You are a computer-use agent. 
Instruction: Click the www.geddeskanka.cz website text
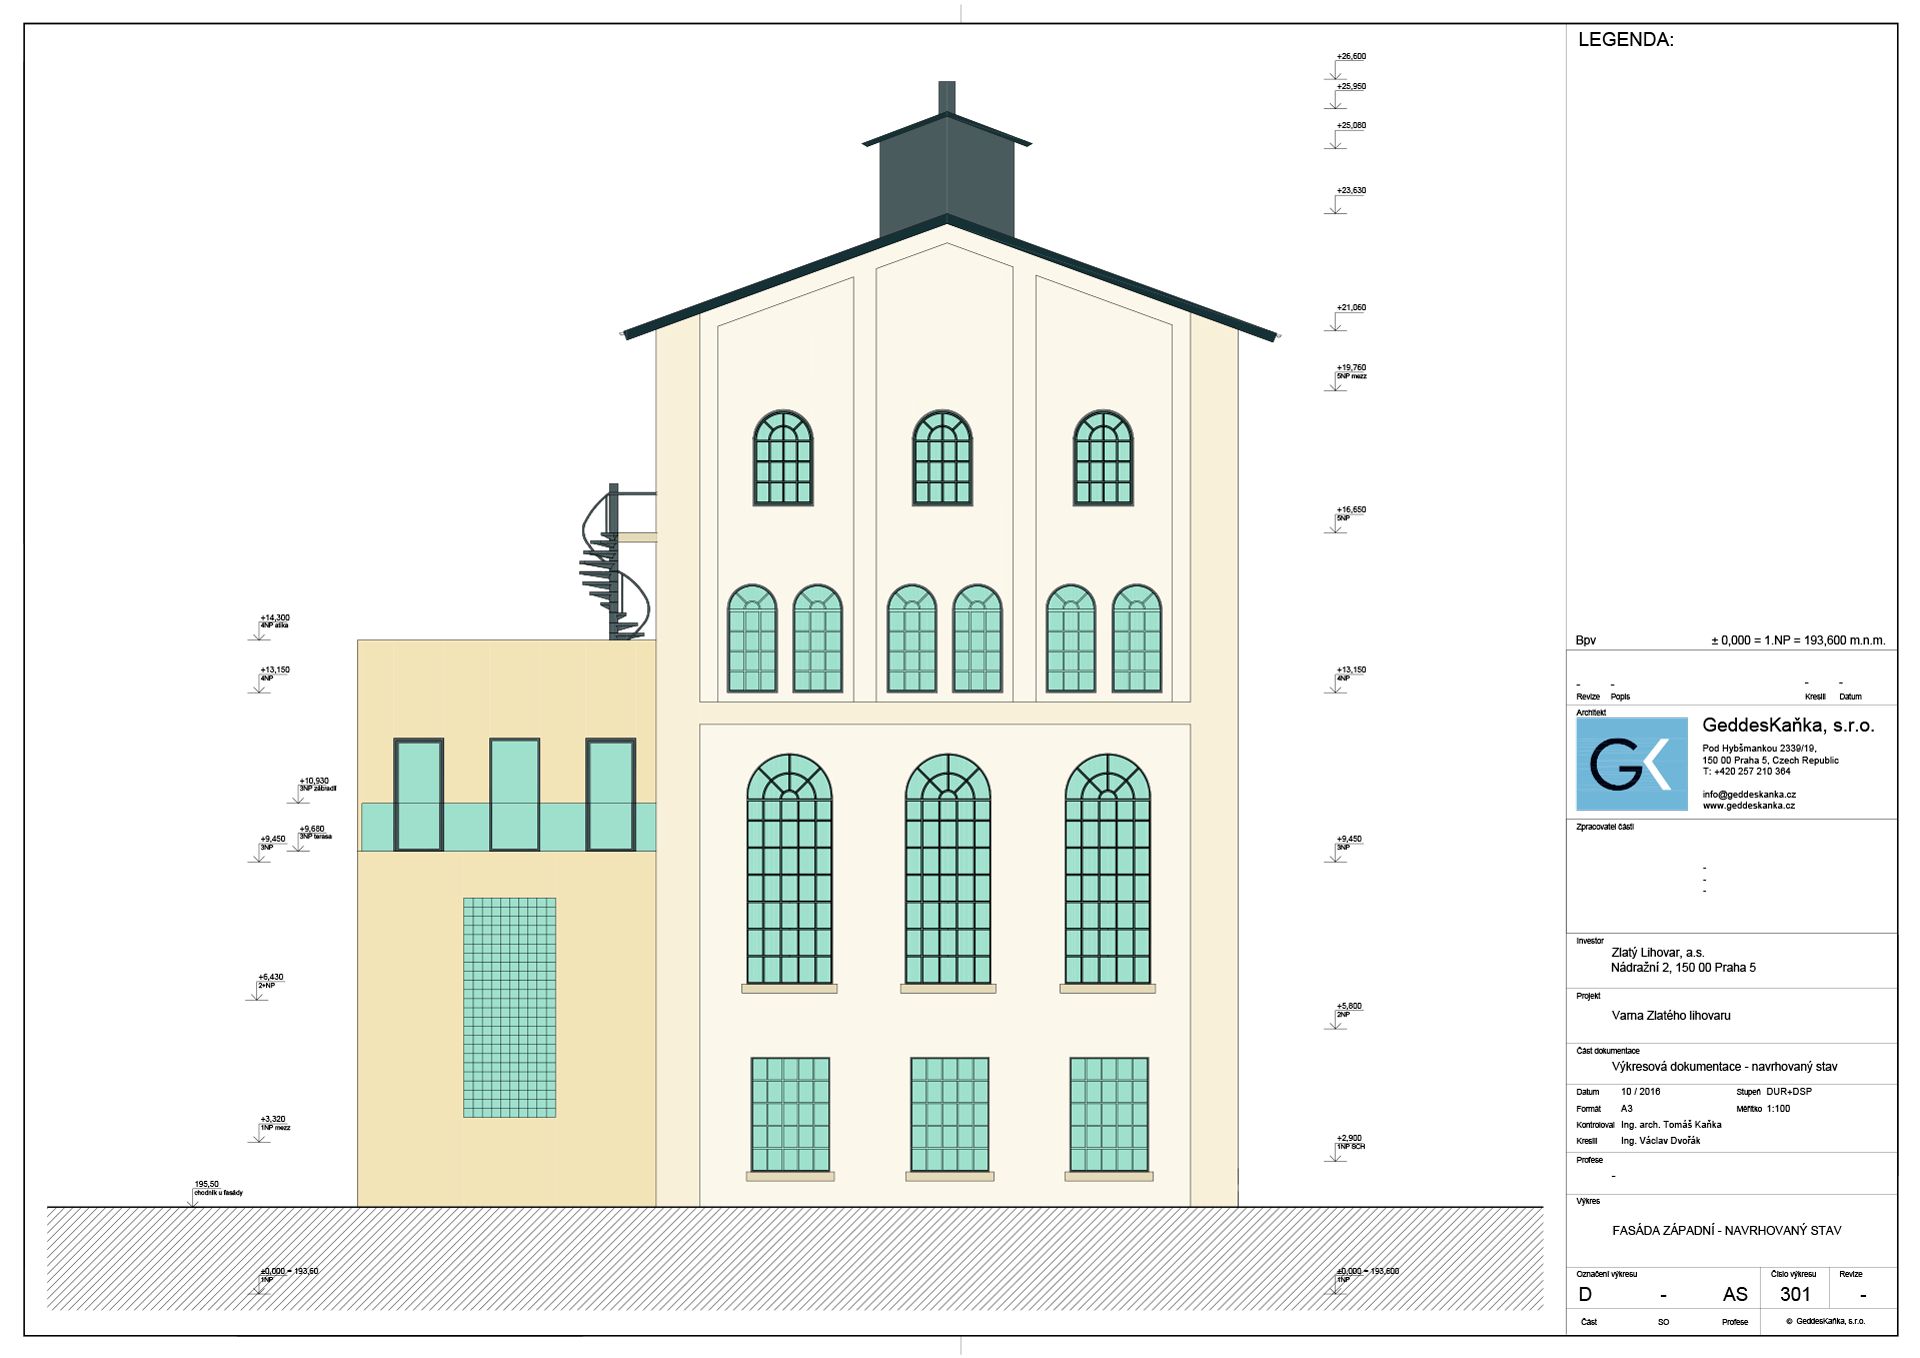[x=1748, y=806]
